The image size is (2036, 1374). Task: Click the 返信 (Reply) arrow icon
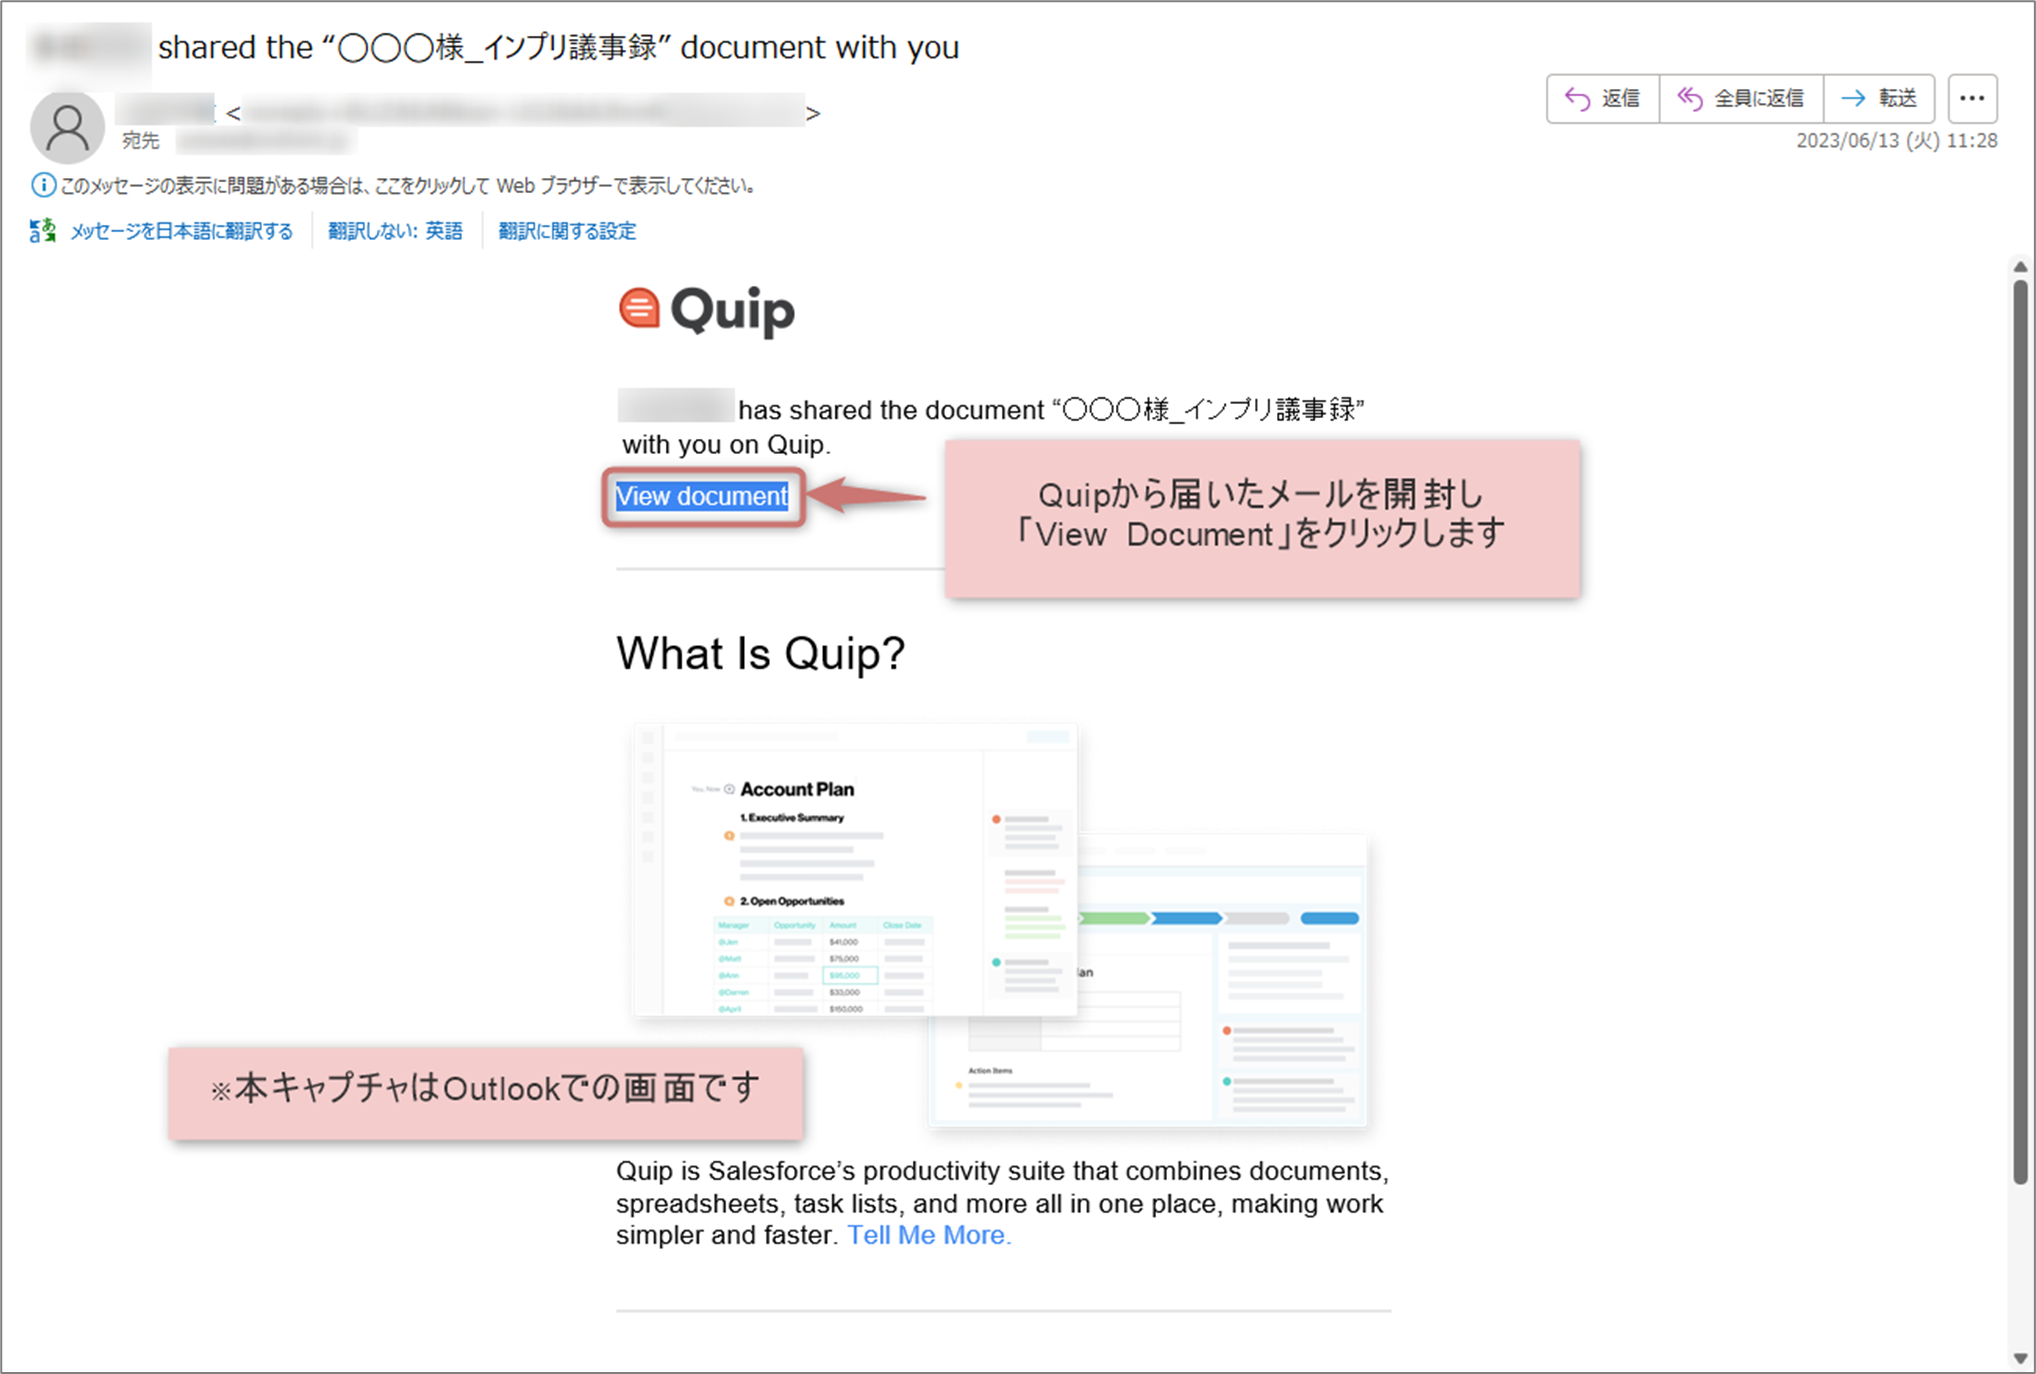pyautogui.click(x=1578, y=98)
